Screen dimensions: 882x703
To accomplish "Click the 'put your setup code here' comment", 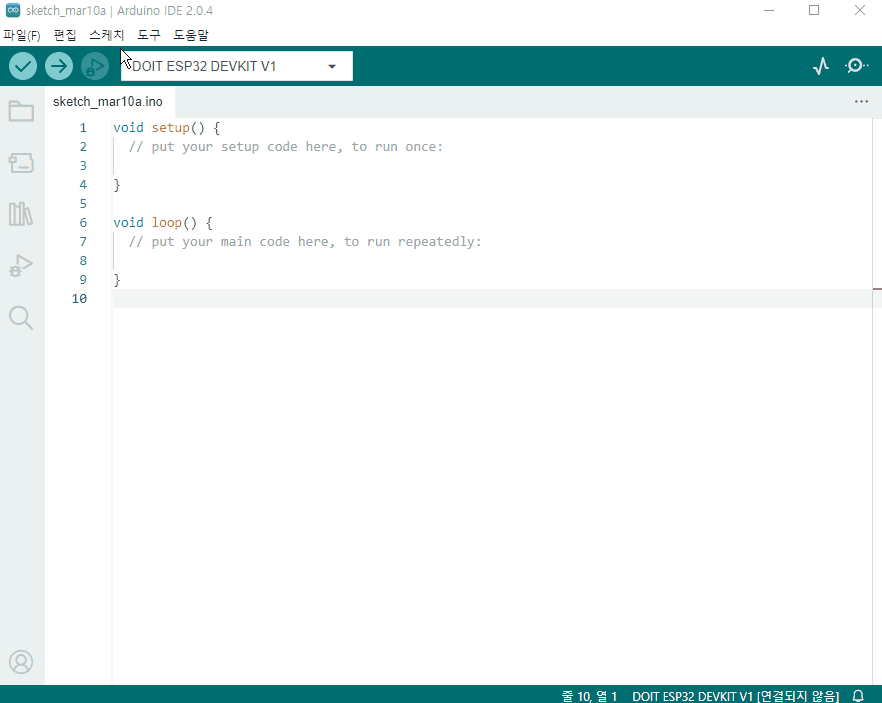I will pos(286,147).
